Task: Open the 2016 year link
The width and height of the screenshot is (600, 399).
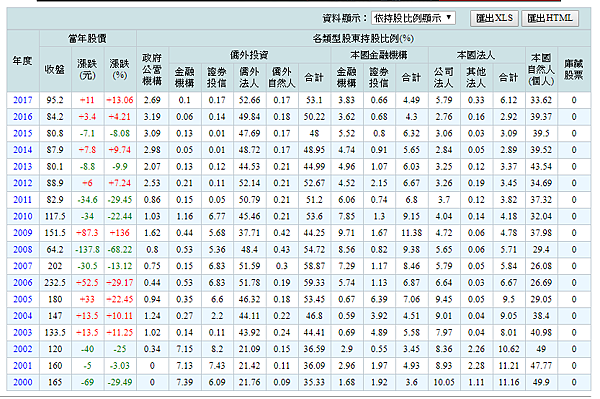Action: click(x=23, y=117)
